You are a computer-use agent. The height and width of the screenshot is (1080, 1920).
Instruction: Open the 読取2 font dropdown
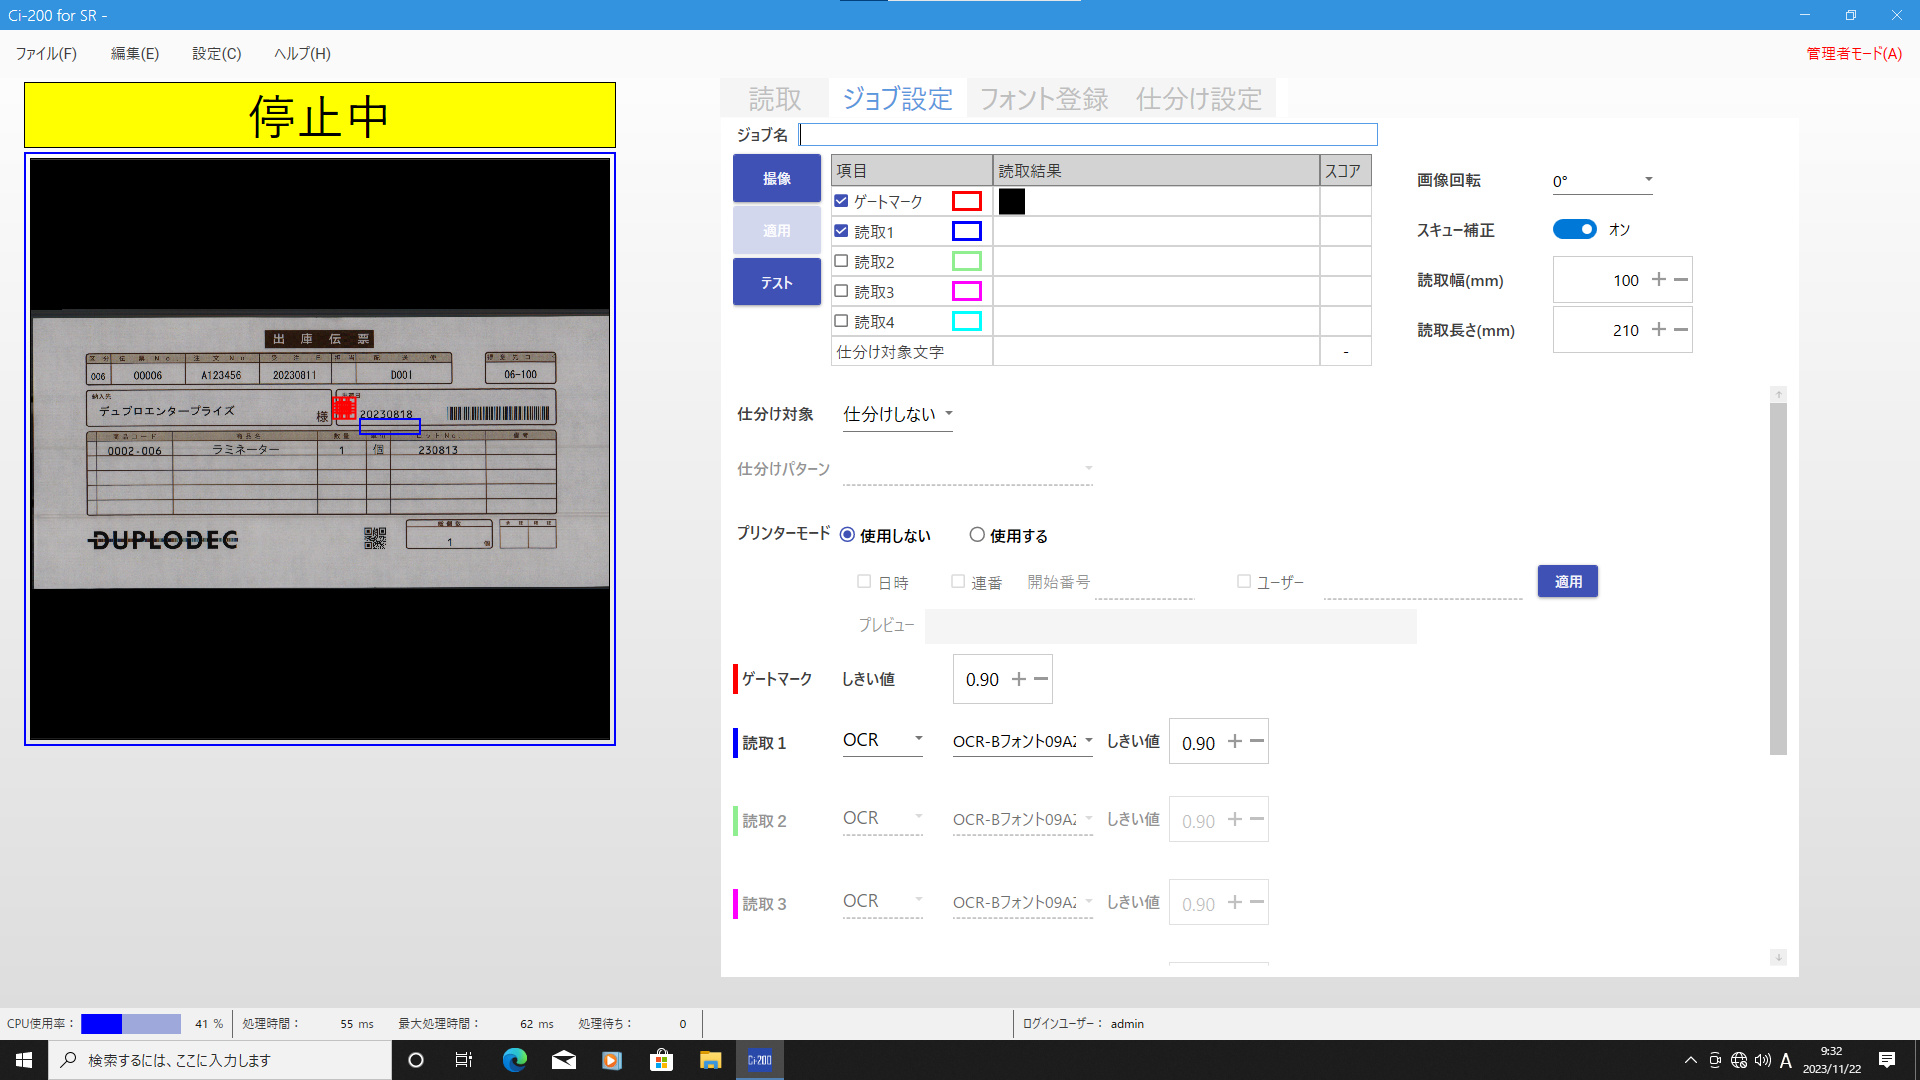coord(1022,819)
